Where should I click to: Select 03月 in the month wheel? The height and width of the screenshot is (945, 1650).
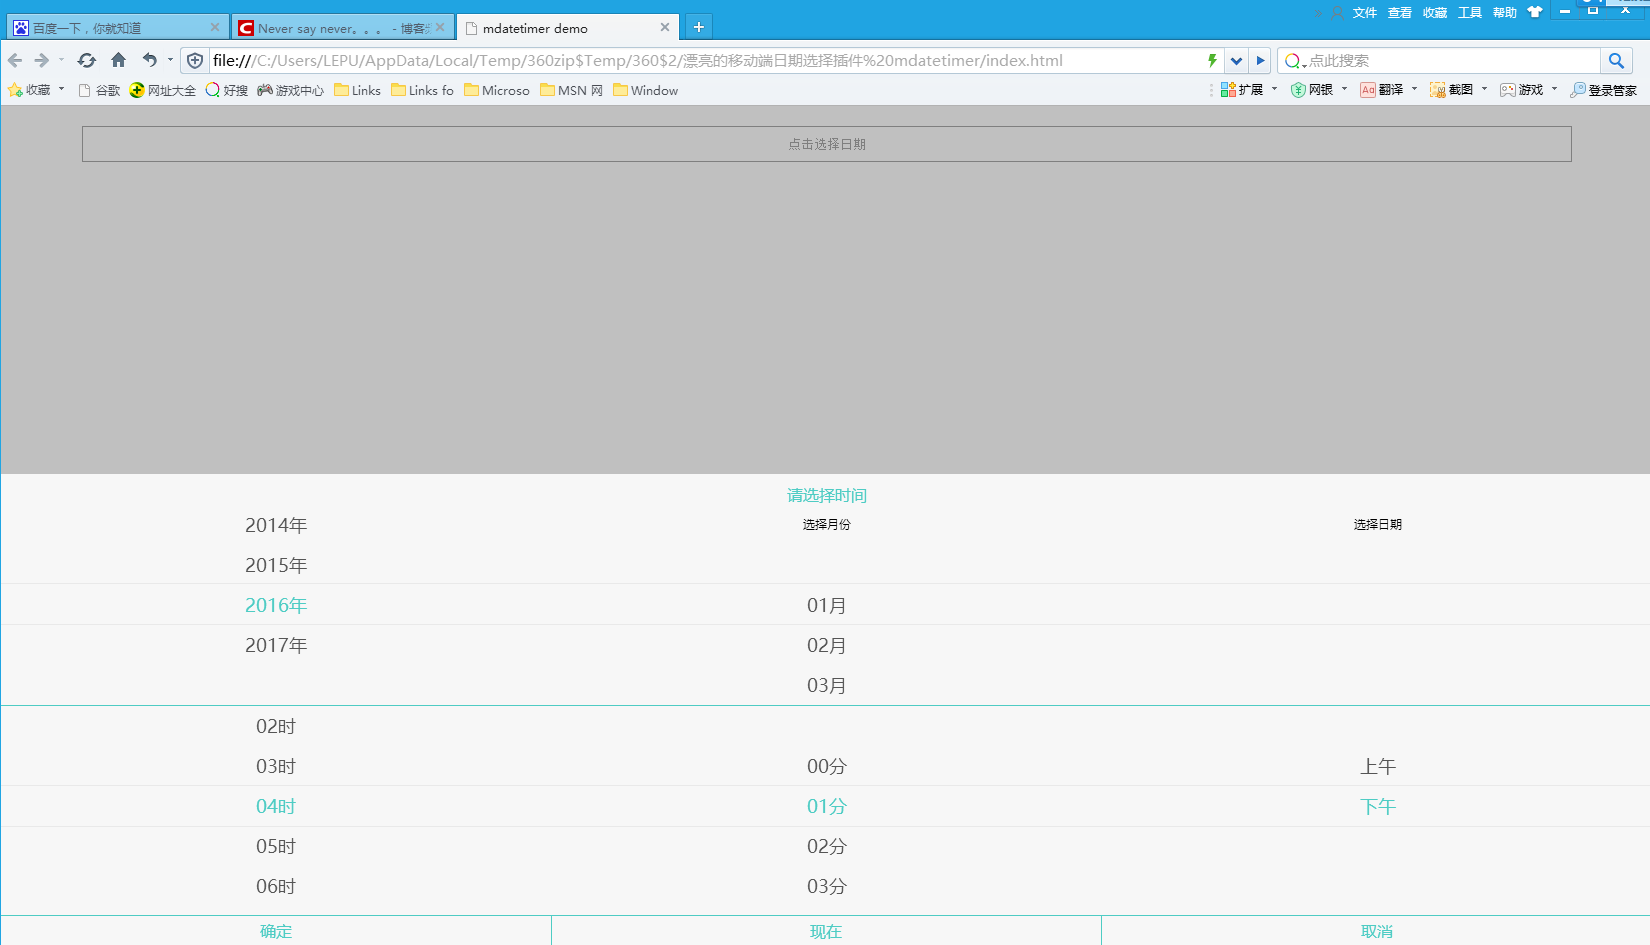click(827, 685)
